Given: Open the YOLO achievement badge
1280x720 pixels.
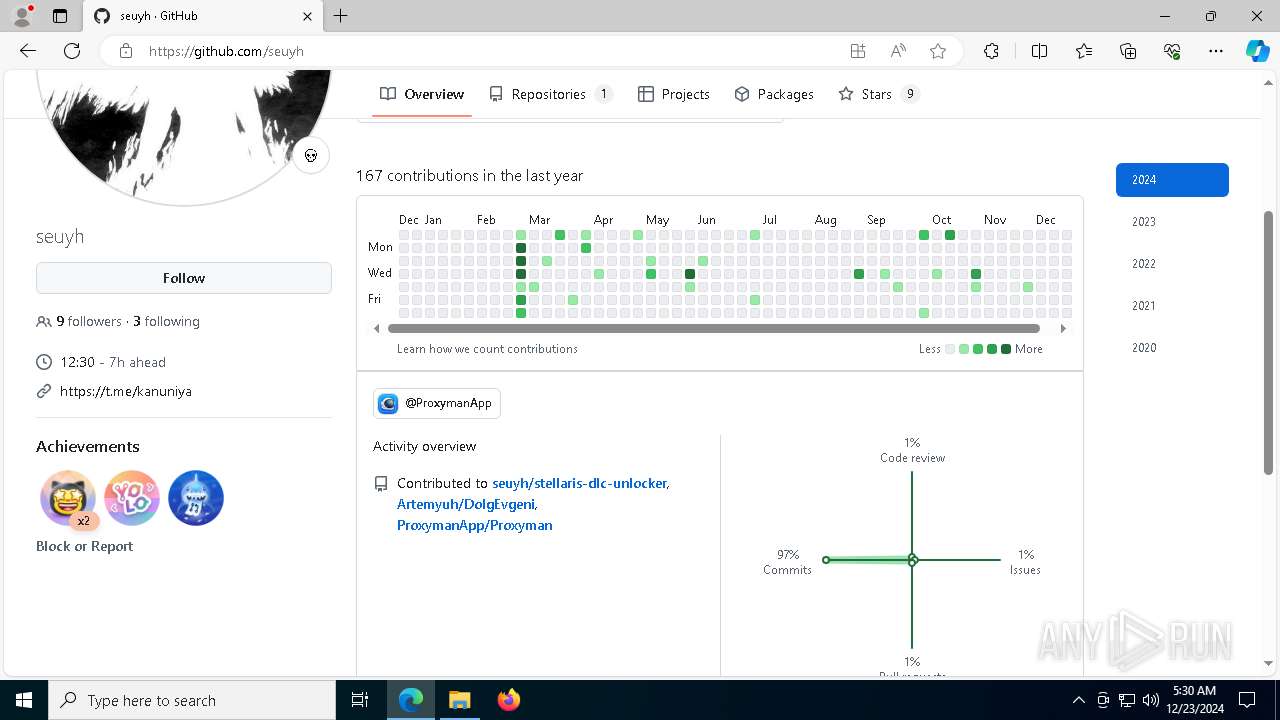Looking at the screenshot, I should 132,498.
